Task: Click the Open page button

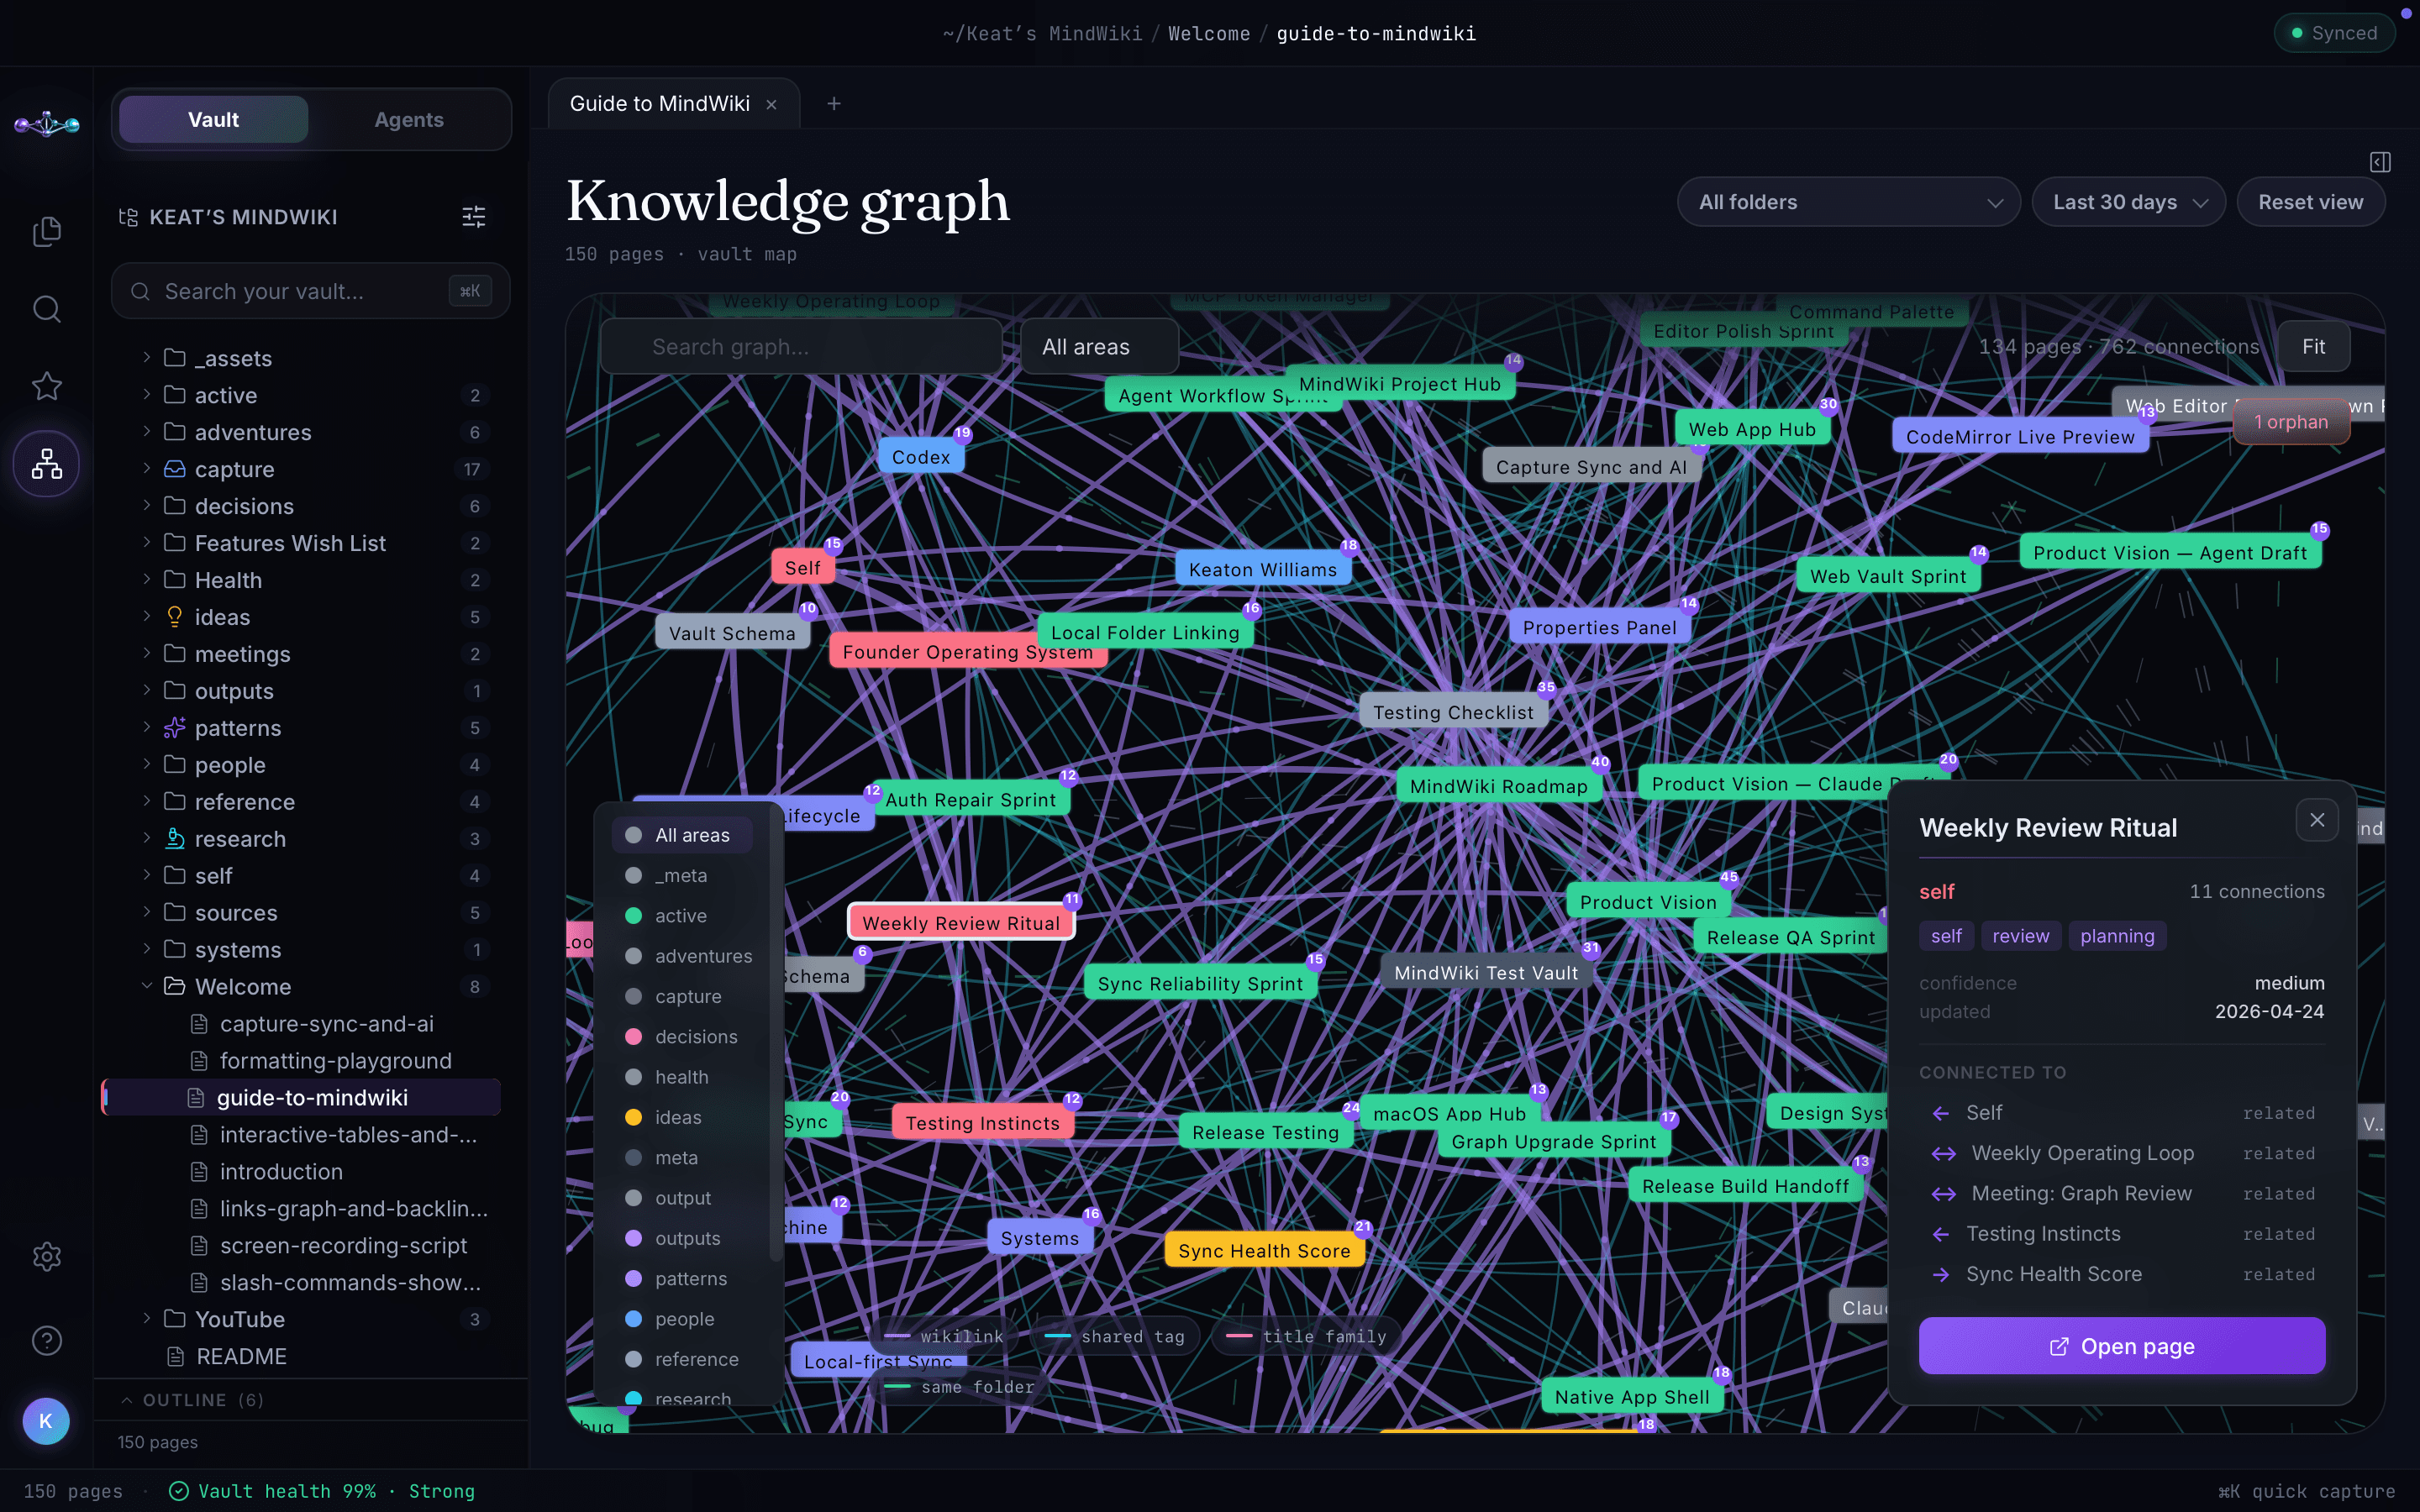Action: pos(2121,1346)
